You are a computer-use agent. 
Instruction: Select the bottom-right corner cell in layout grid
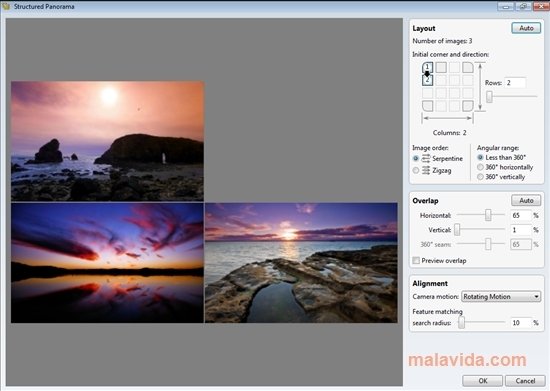pyautogui.click(x=468, y=106)
